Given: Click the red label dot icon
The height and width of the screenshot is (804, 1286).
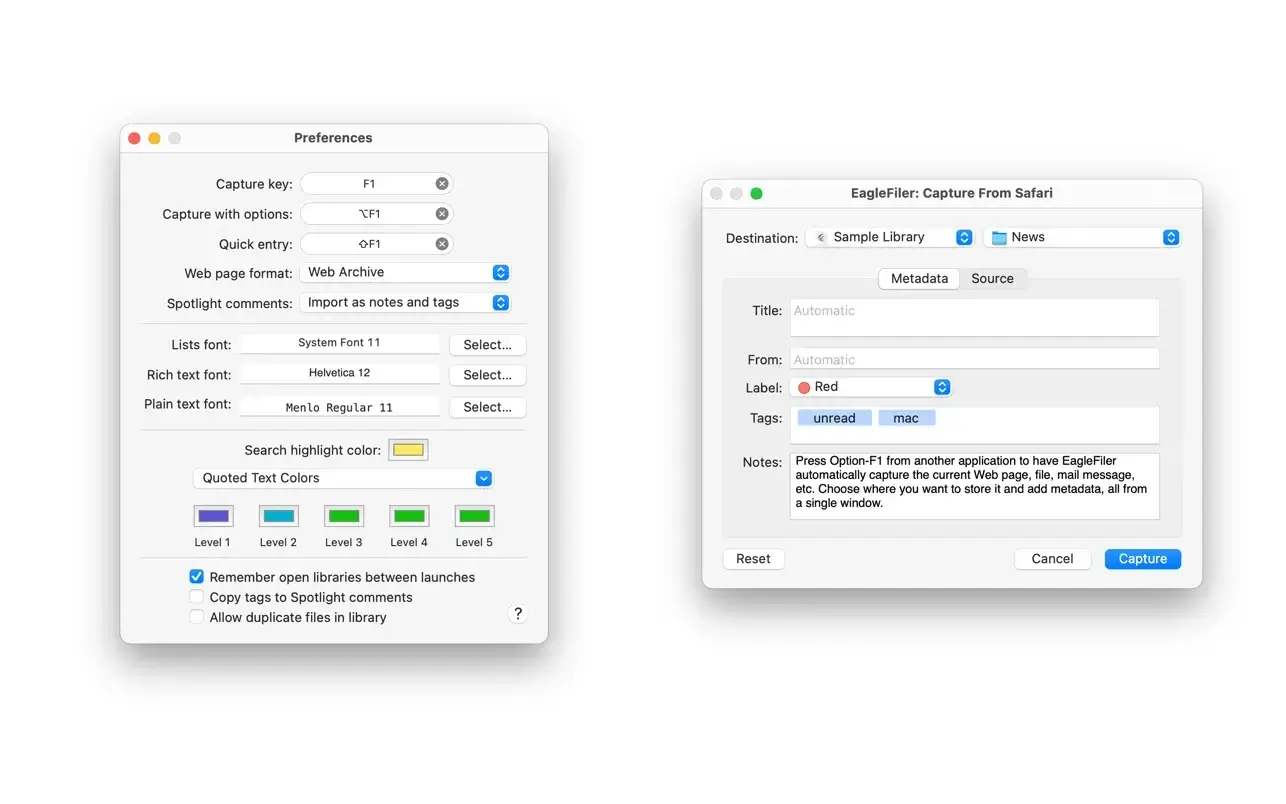Looking at the screenshot, I should [804, 387].
